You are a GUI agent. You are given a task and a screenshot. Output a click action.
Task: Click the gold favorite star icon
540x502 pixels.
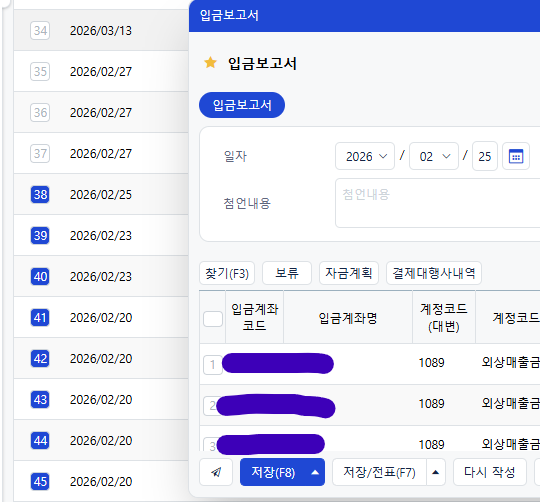pos(210,63)
